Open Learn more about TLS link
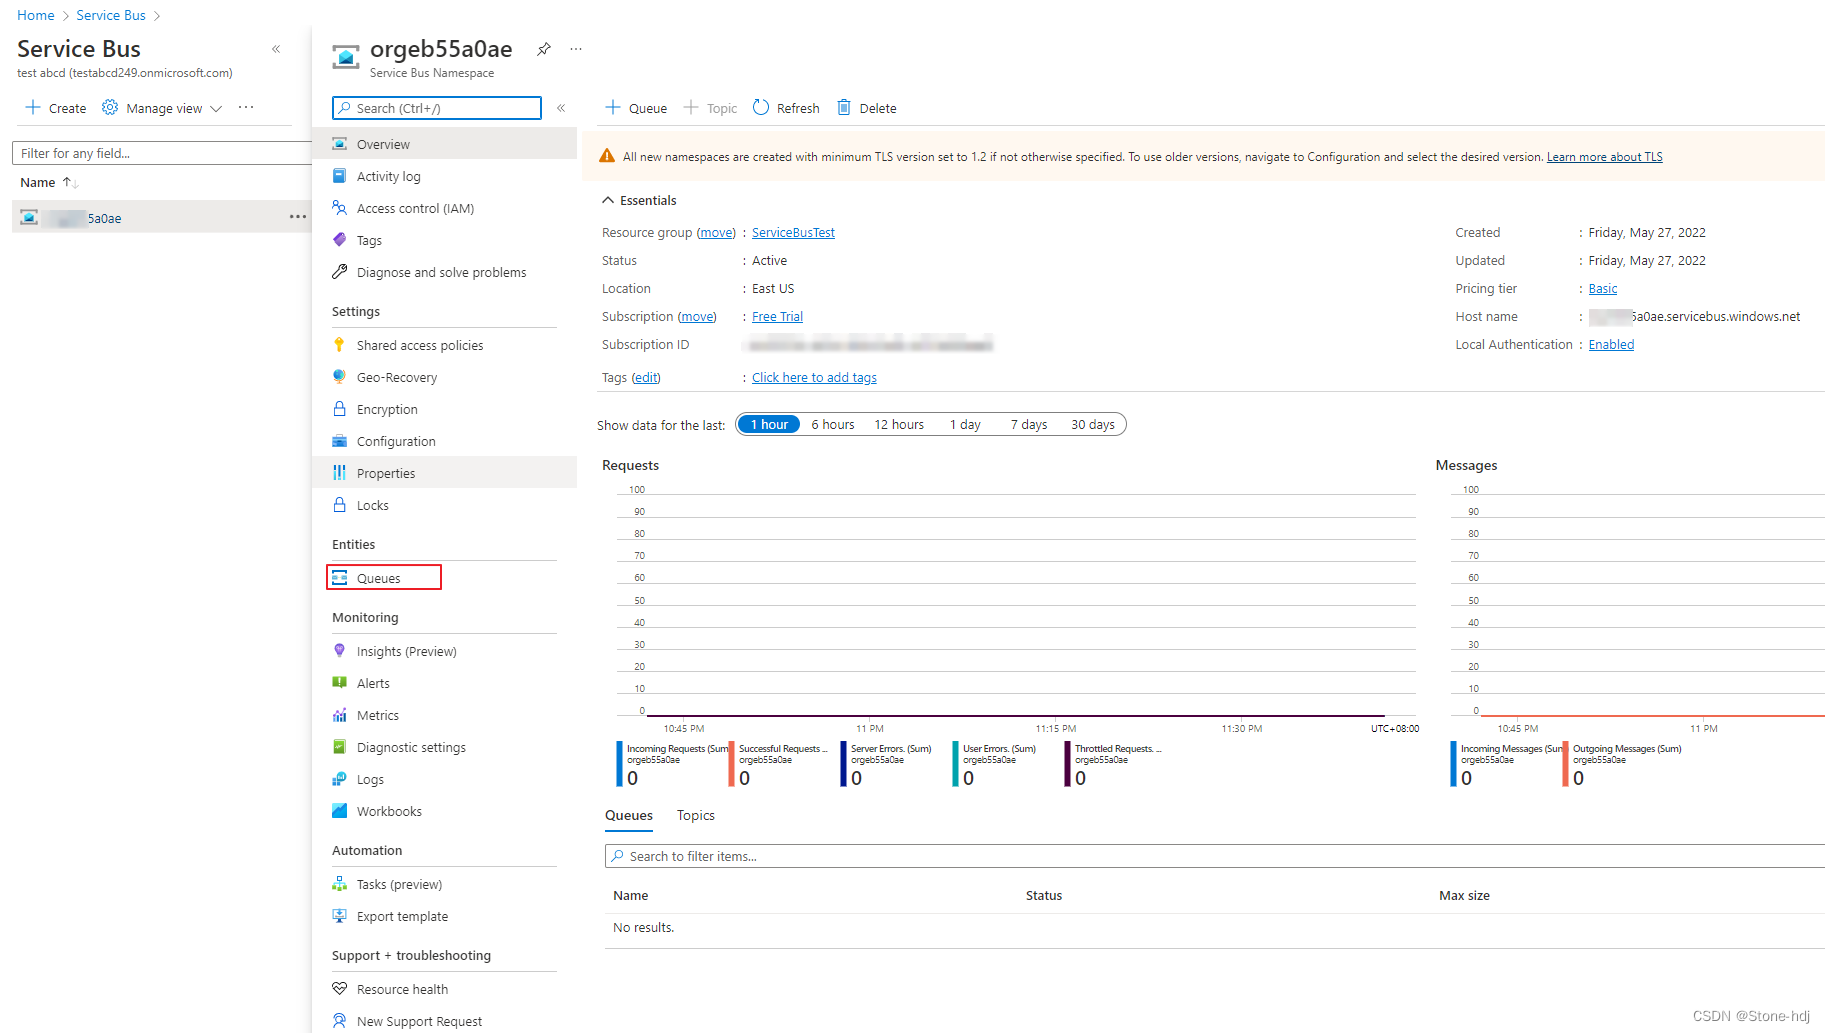The height and width of the screenshot is (1033, 1825). coord(1604,157)
